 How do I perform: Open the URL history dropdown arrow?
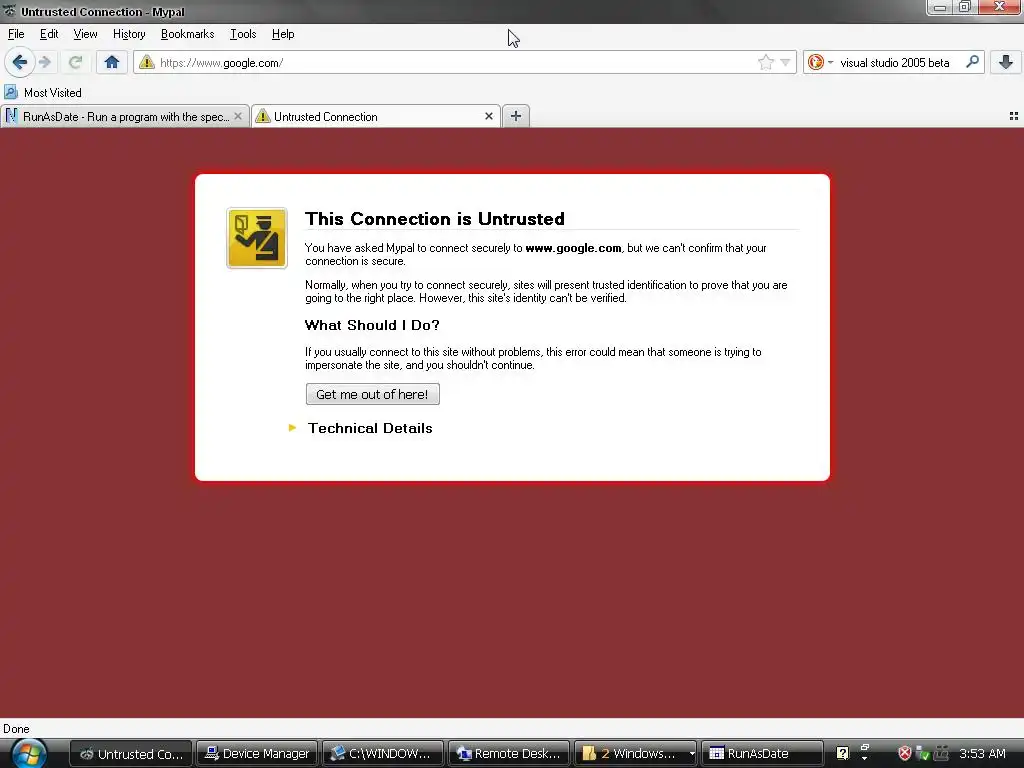785,63
